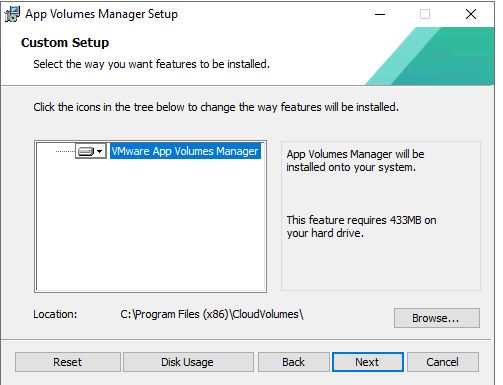Open Disk Usage dialog

[x=188, y=362]
